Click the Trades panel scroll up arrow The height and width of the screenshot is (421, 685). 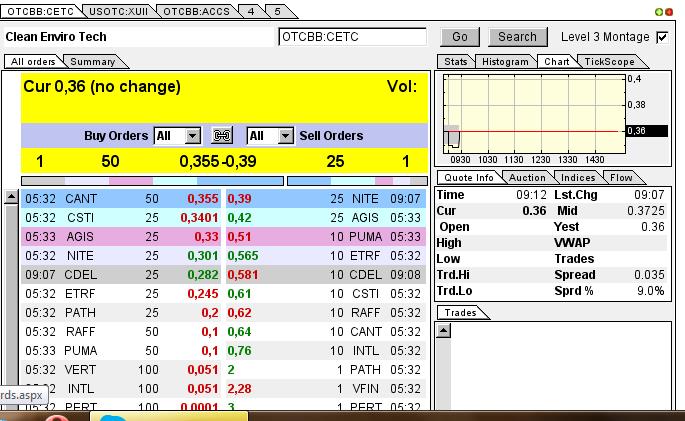pyautogui.click(x=443, y=331)
